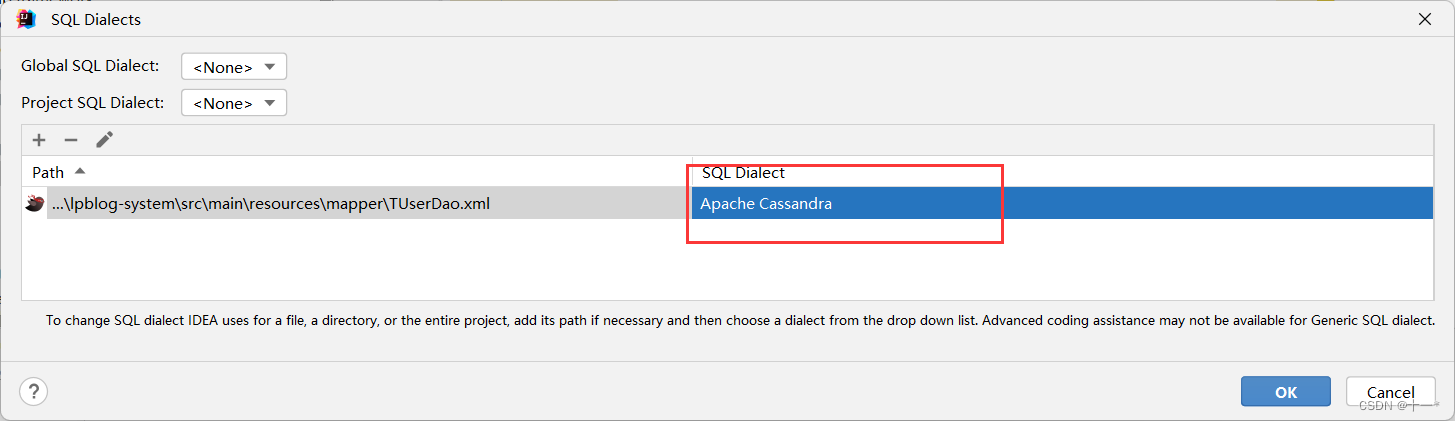Click the remove path minus icon
1455x421 pixels.
70,140
